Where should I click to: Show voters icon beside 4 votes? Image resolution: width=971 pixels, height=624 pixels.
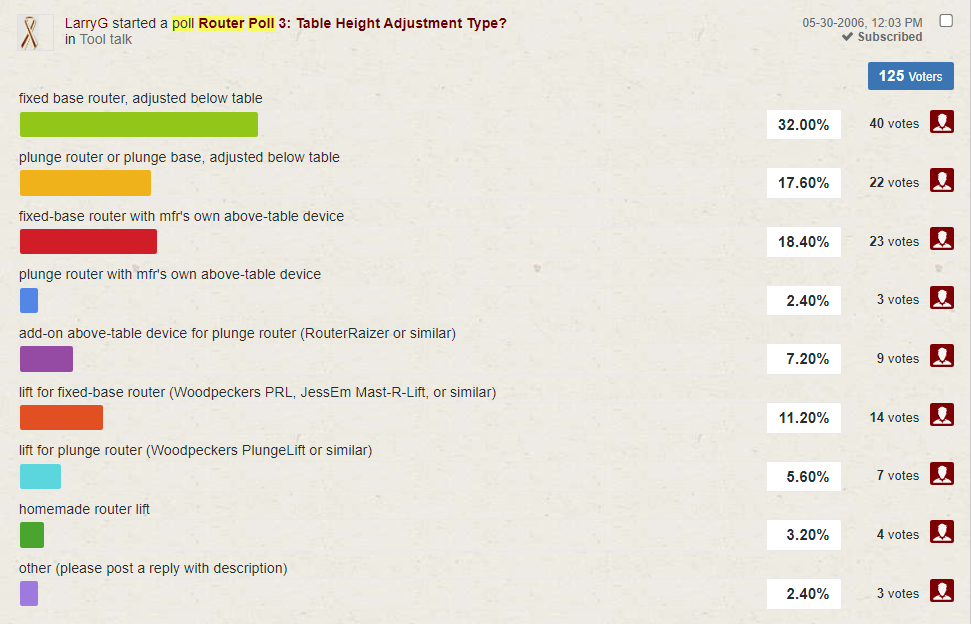coord(941,532)
